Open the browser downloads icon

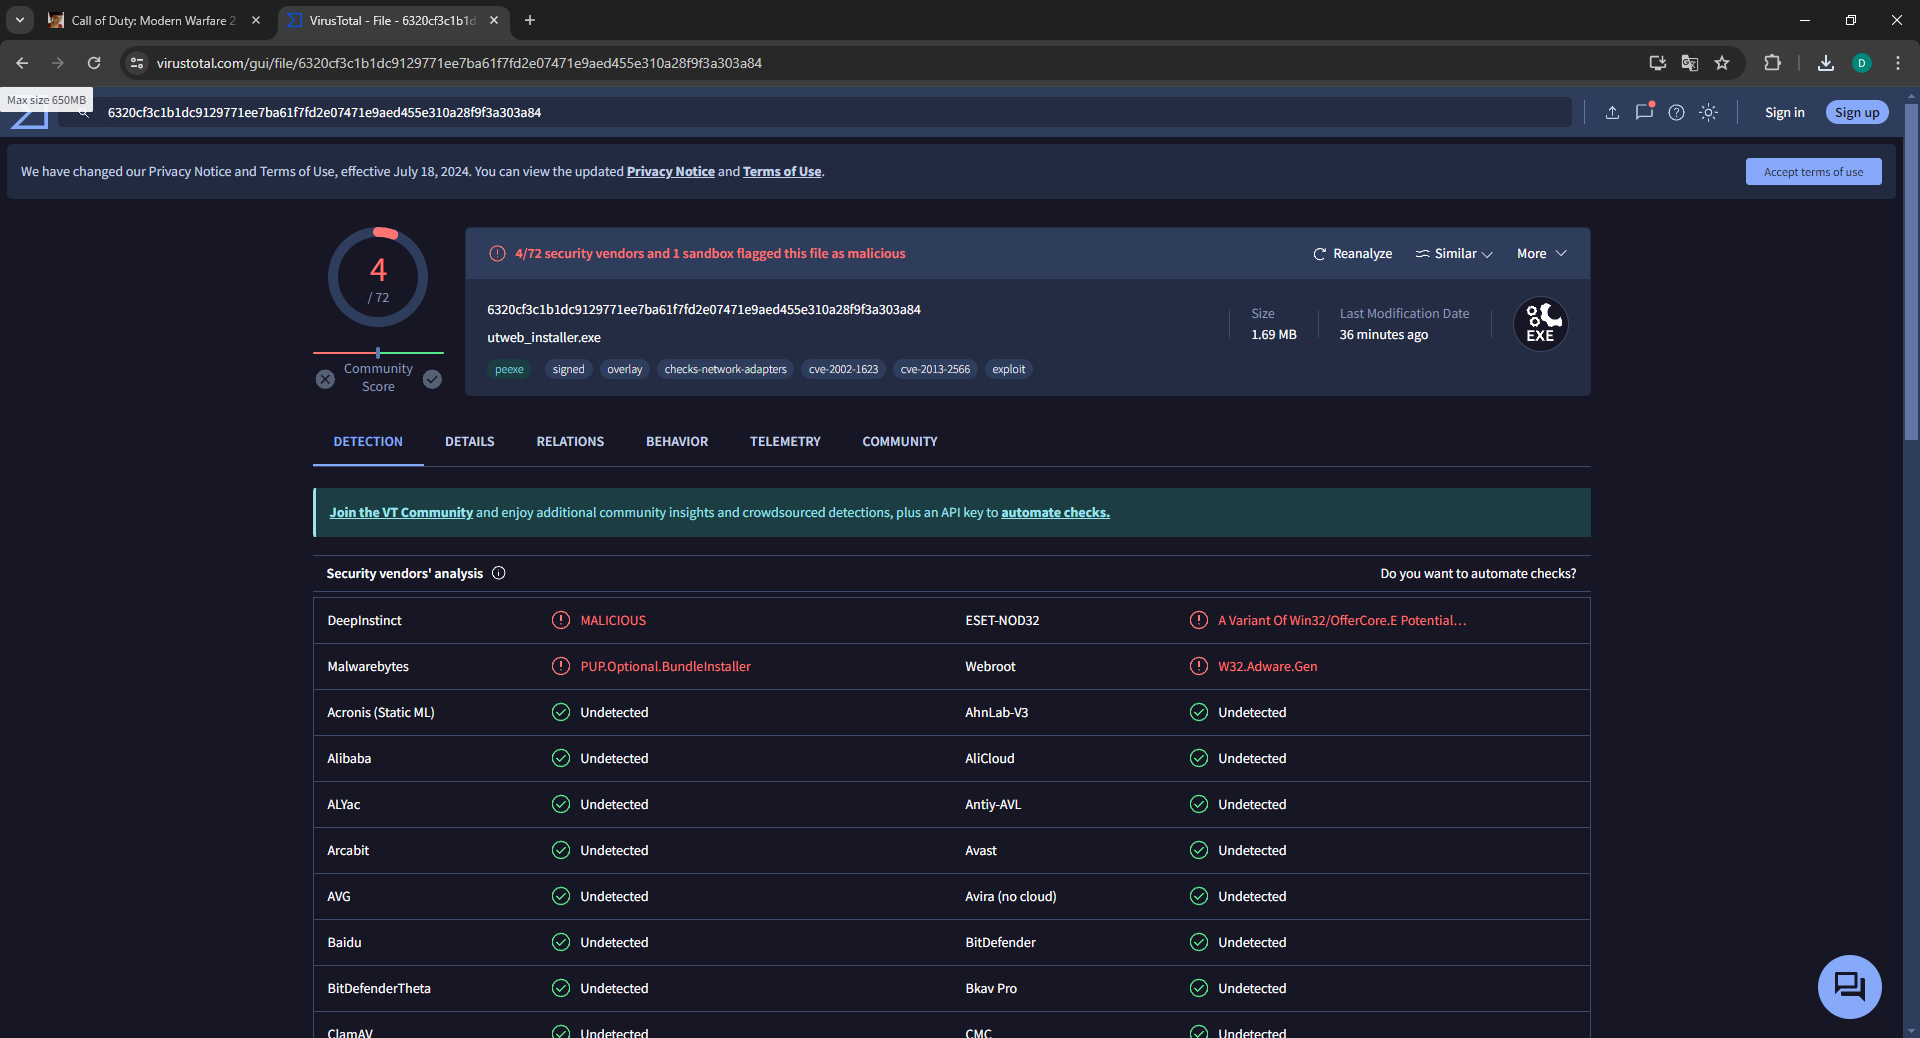tap(1826, 63)
